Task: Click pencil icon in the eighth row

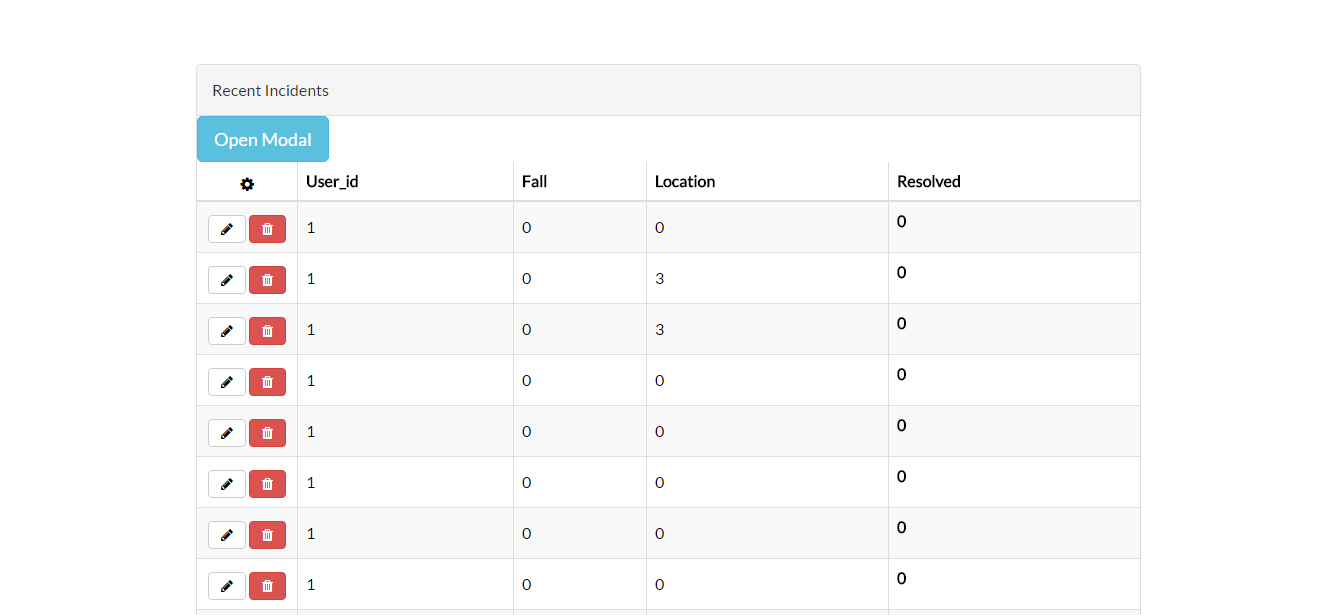Action: click(x=227, y=586)
